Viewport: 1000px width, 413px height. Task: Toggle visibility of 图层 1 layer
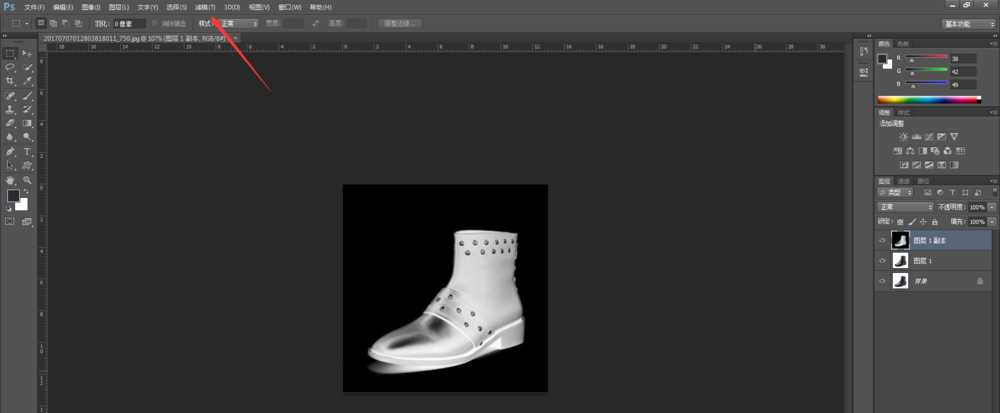882,261
